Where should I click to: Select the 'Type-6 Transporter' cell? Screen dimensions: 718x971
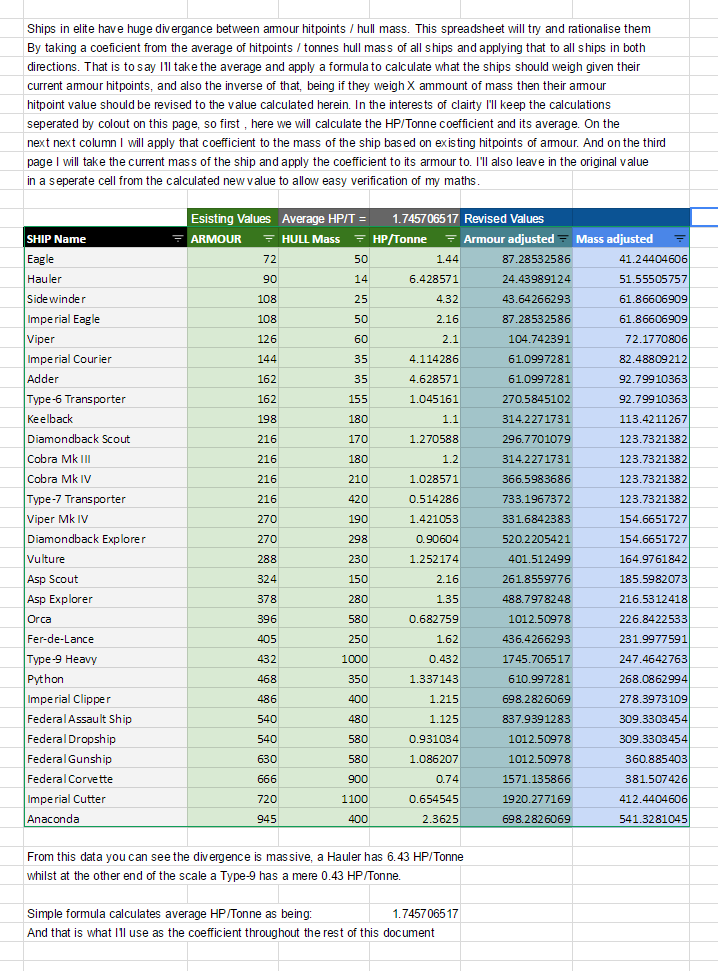pos(106,399)
